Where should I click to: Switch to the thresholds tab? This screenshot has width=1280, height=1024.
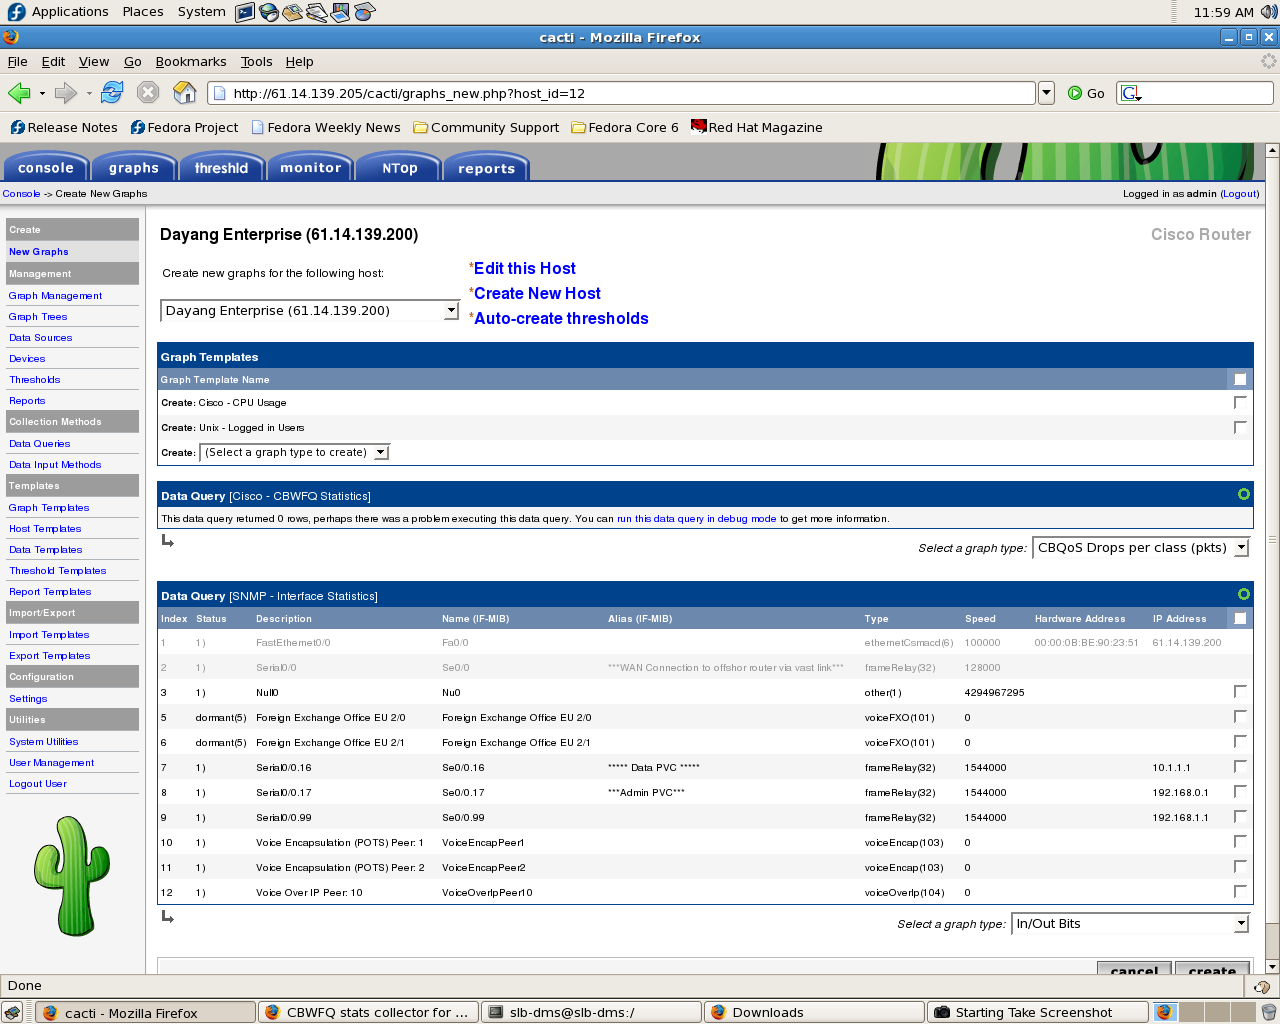[221, 167]
